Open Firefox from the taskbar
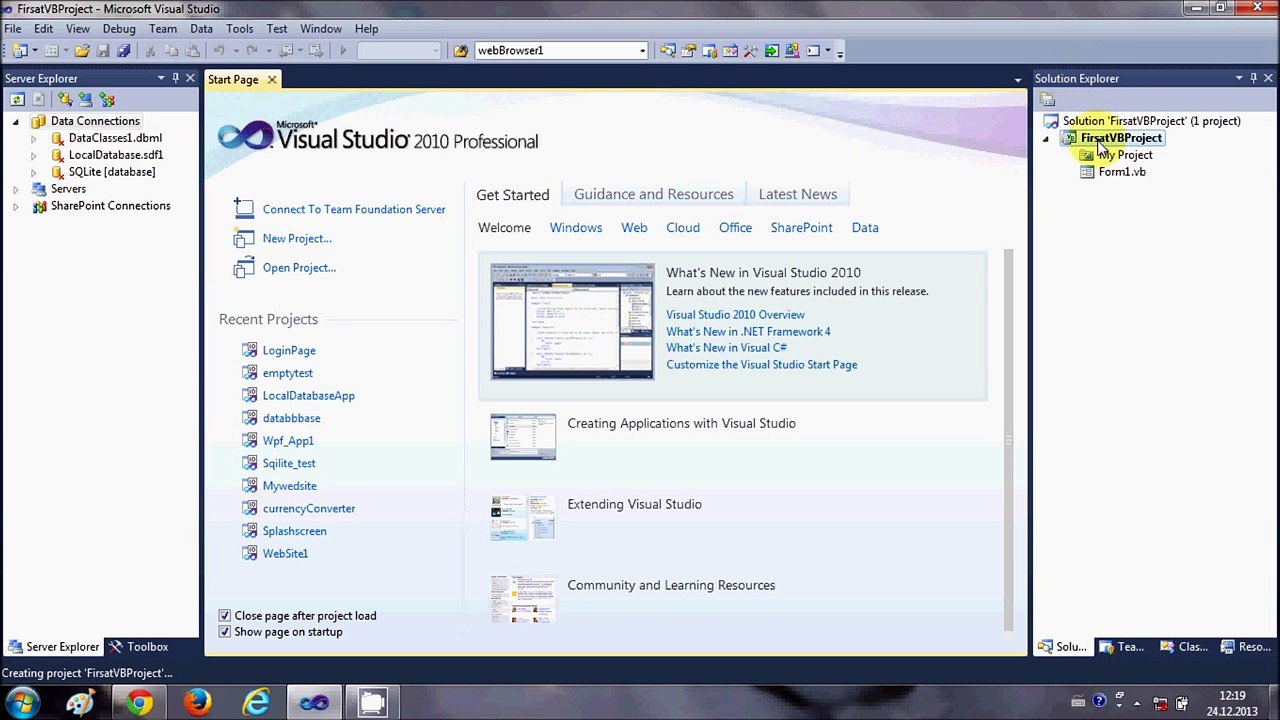 [197, 703]
